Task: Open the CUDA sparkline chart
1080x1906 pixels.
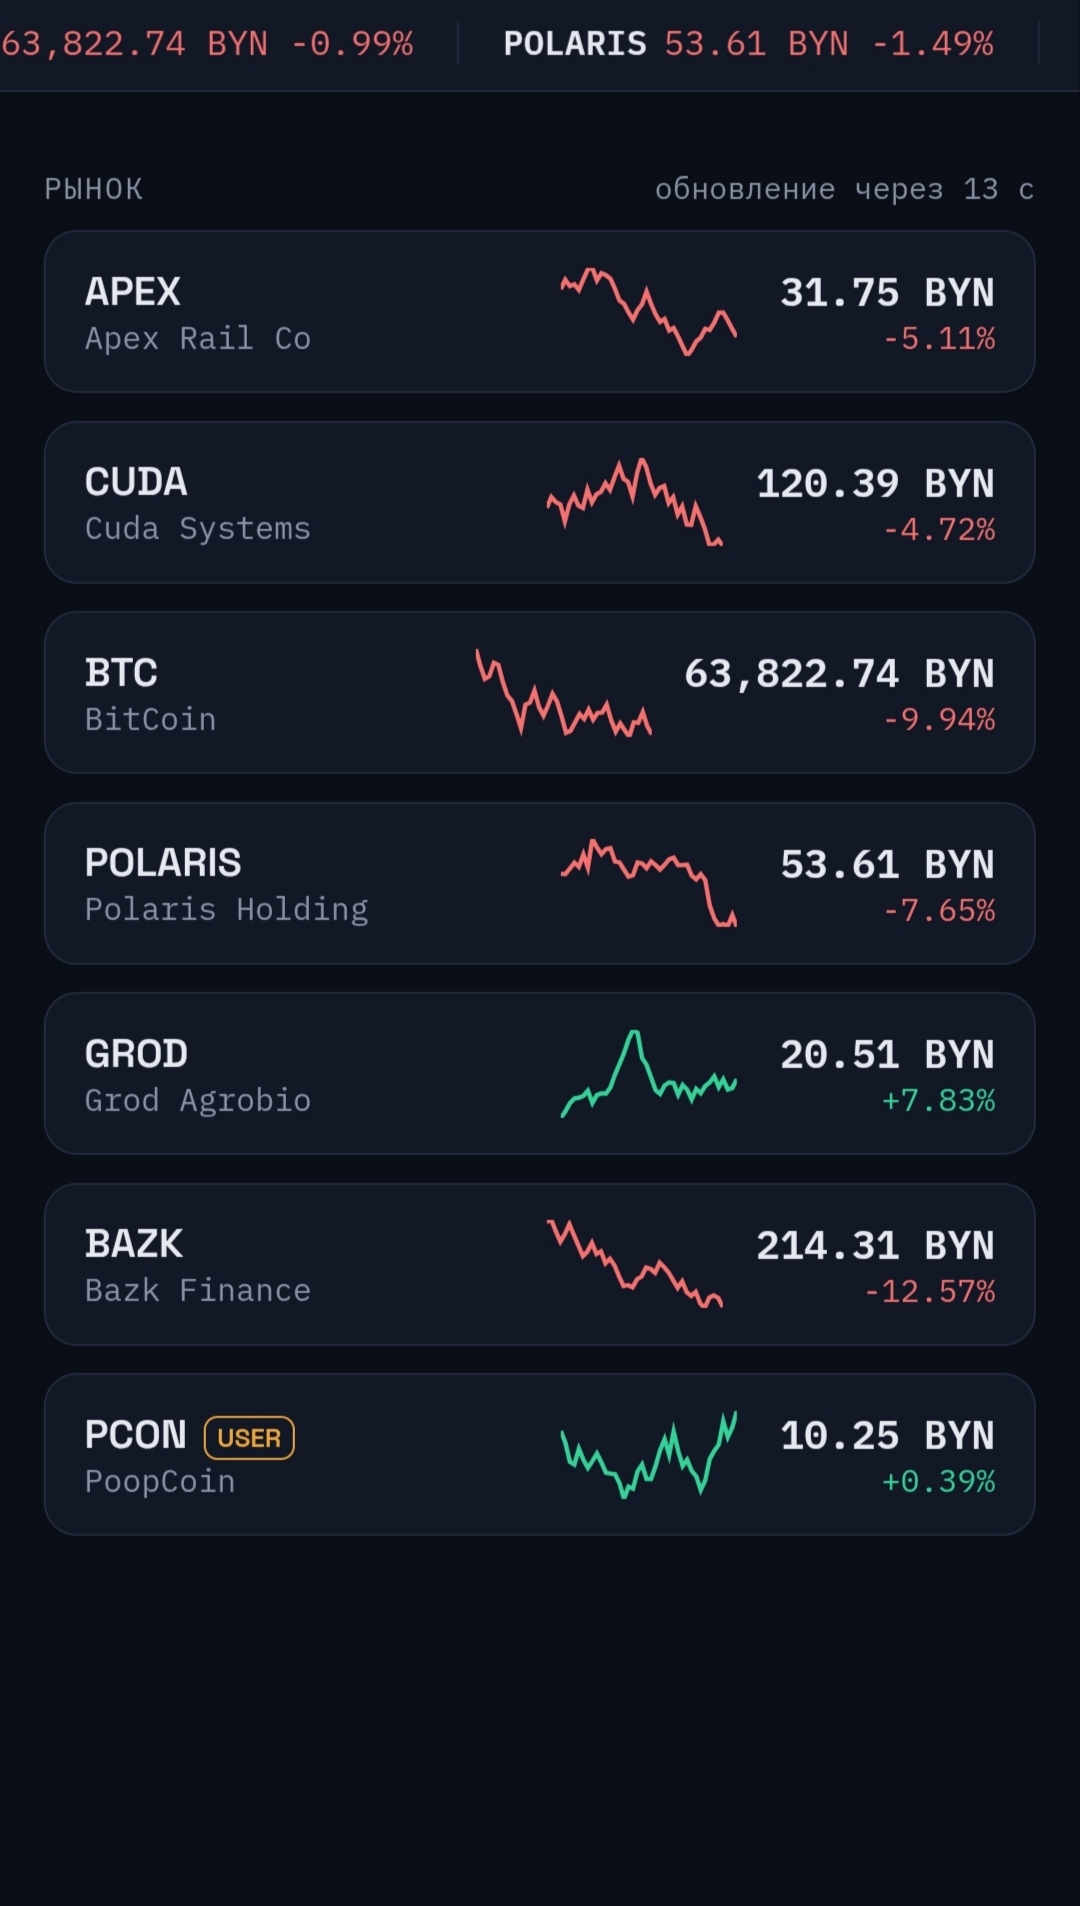Action: [x=634, y=502]
